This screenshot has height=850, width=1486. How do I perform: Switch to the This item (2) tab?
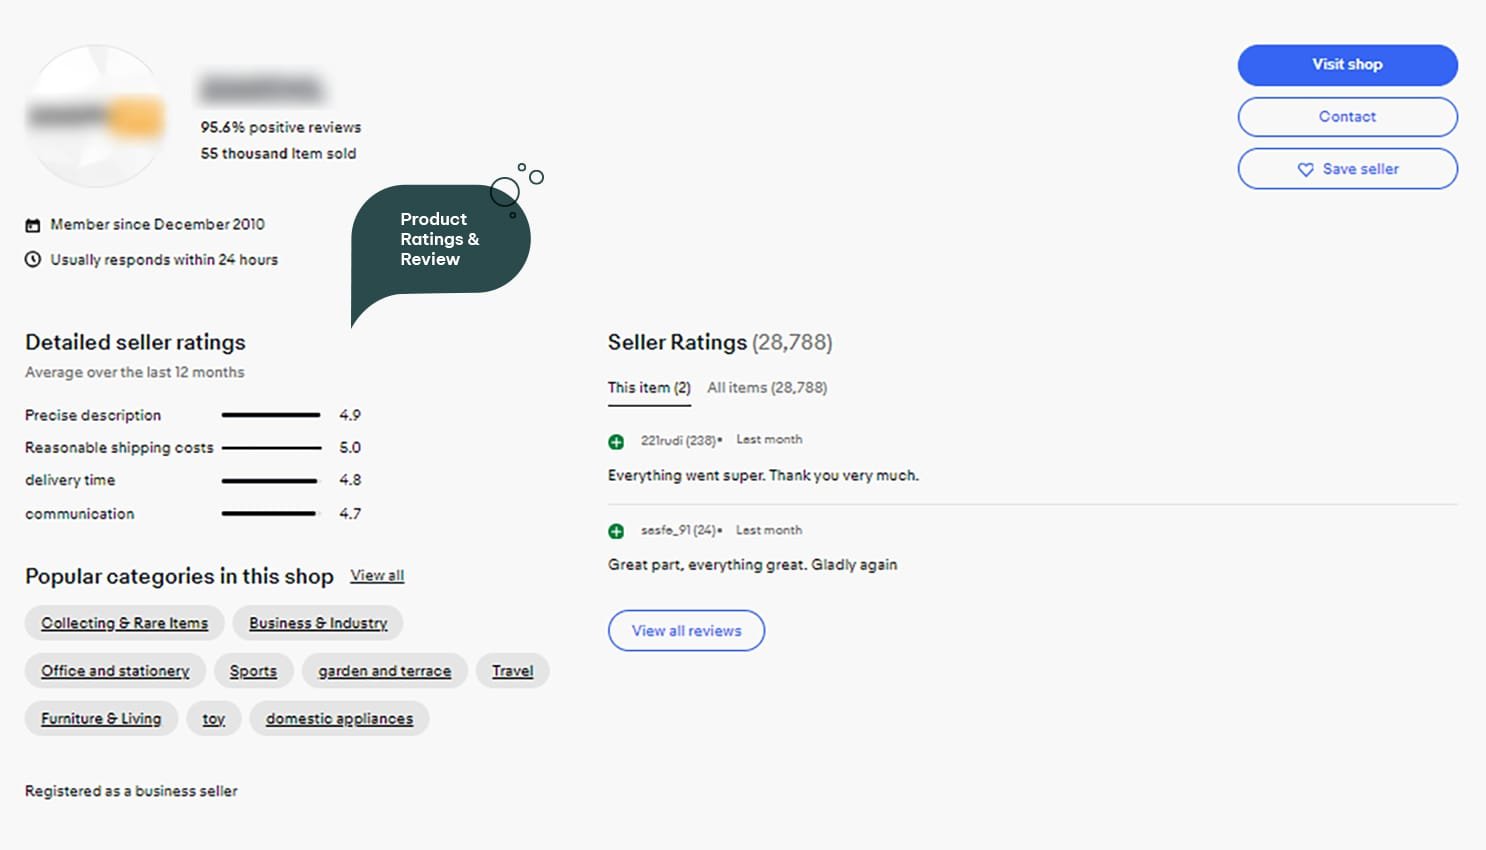pyautogui.click(x=649, y=388)
